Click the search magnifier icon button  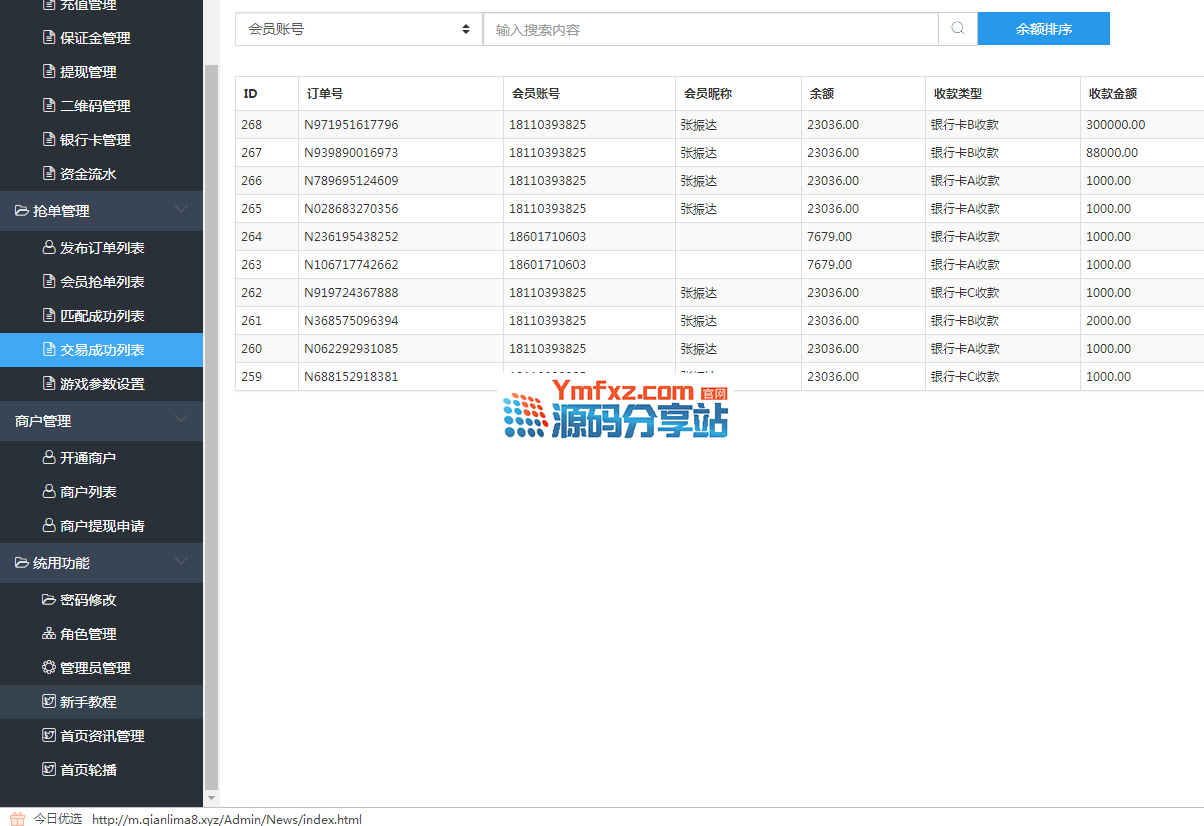coord(957,29)
